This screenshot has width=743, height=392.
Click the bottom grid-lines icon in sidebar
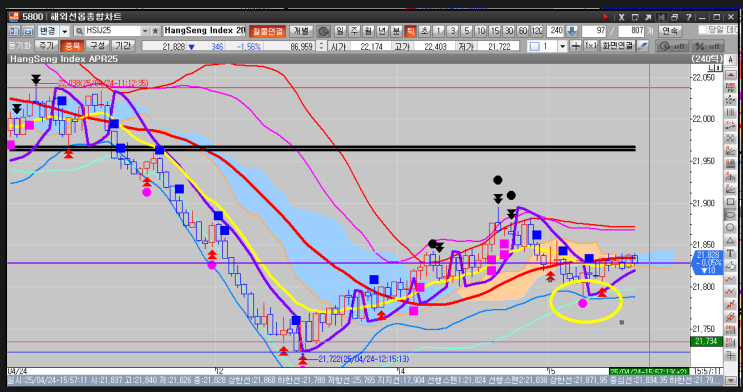tap(730, 355)
